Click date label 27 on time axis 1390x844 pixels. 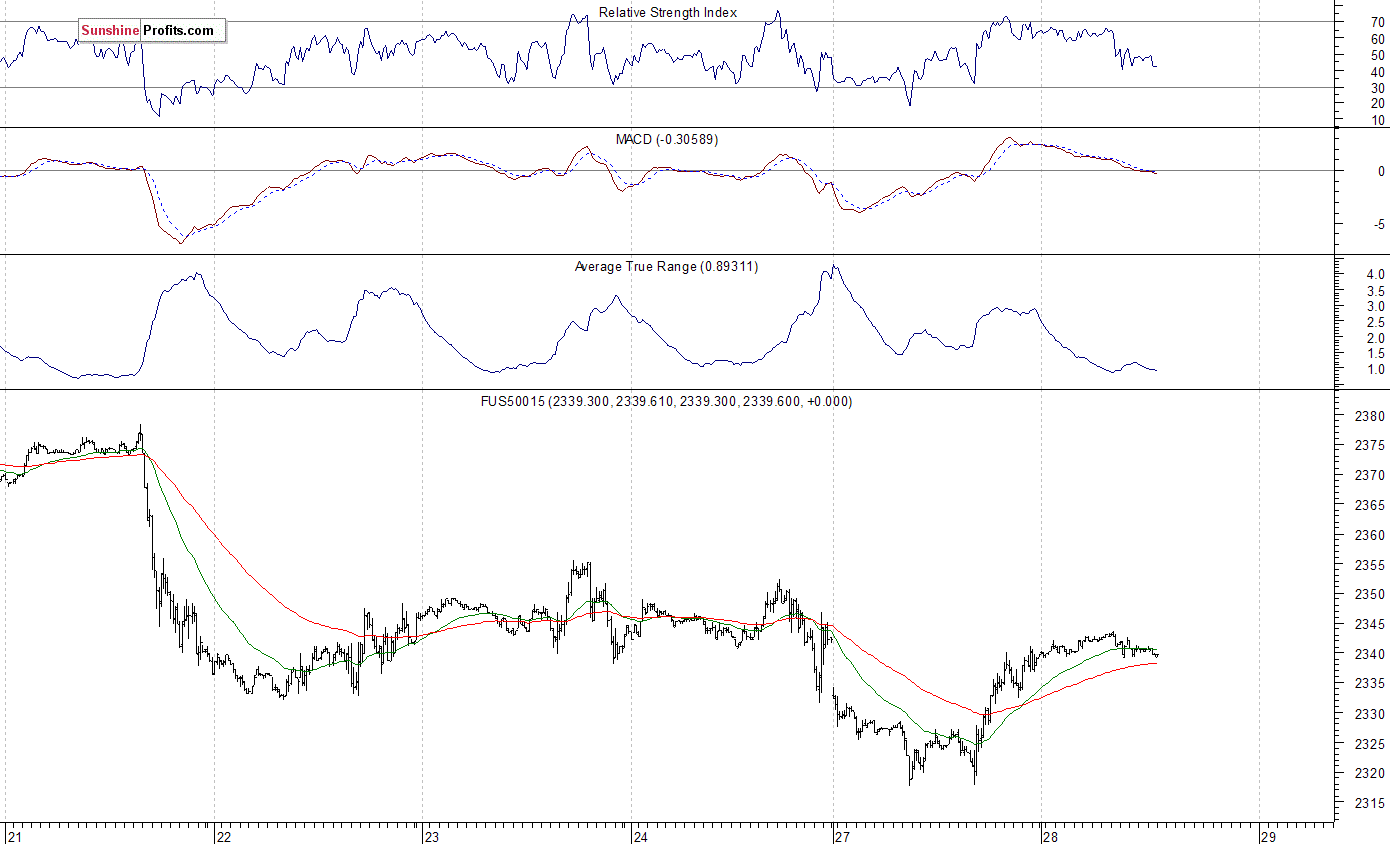[841, 836]
